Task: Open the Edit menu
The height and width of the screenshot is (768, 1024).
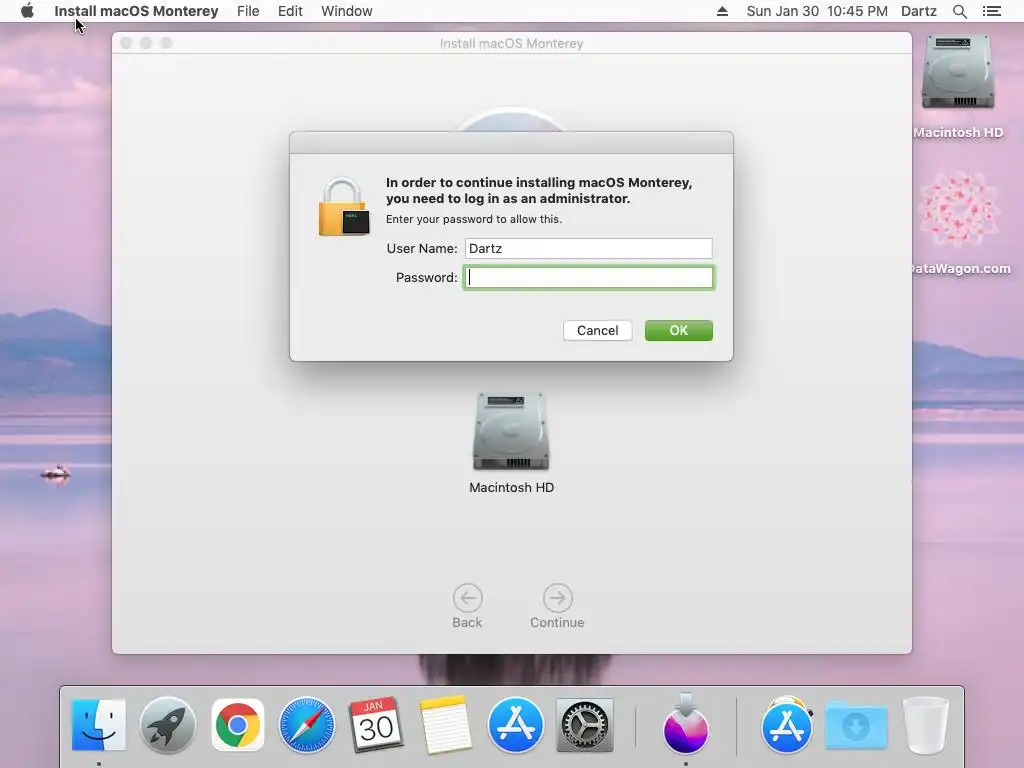Action: pos(290,11)
